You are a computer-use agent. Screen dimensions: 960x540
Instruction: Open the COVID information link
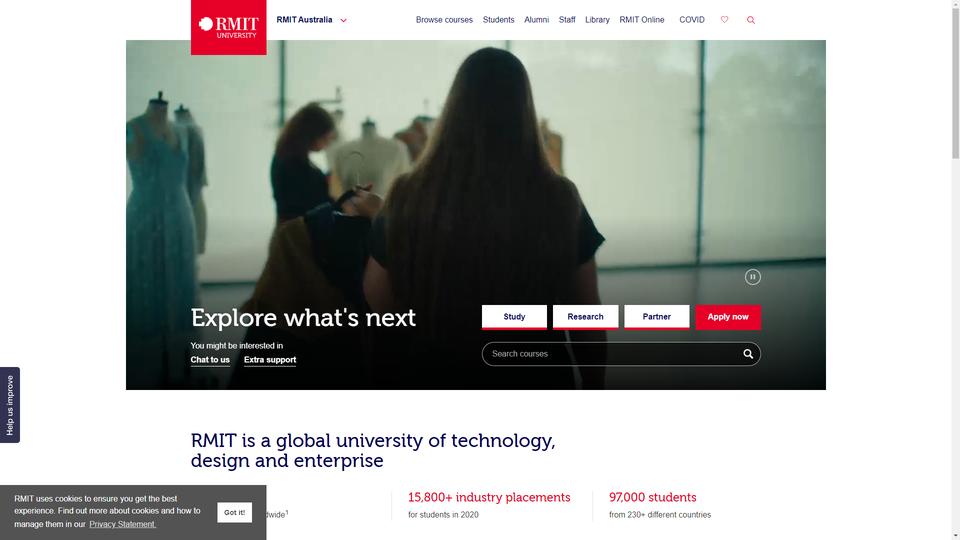692,20
